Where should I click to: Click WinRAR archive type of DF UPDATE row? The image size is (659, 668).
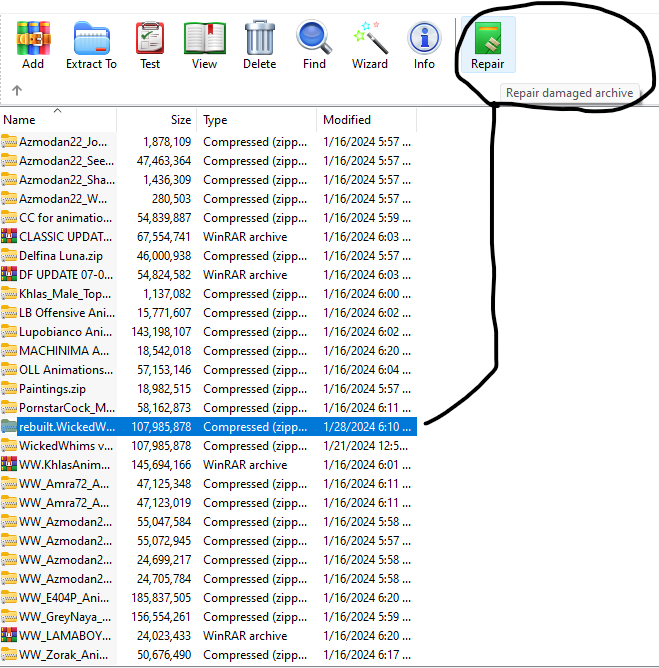(245, 275)
